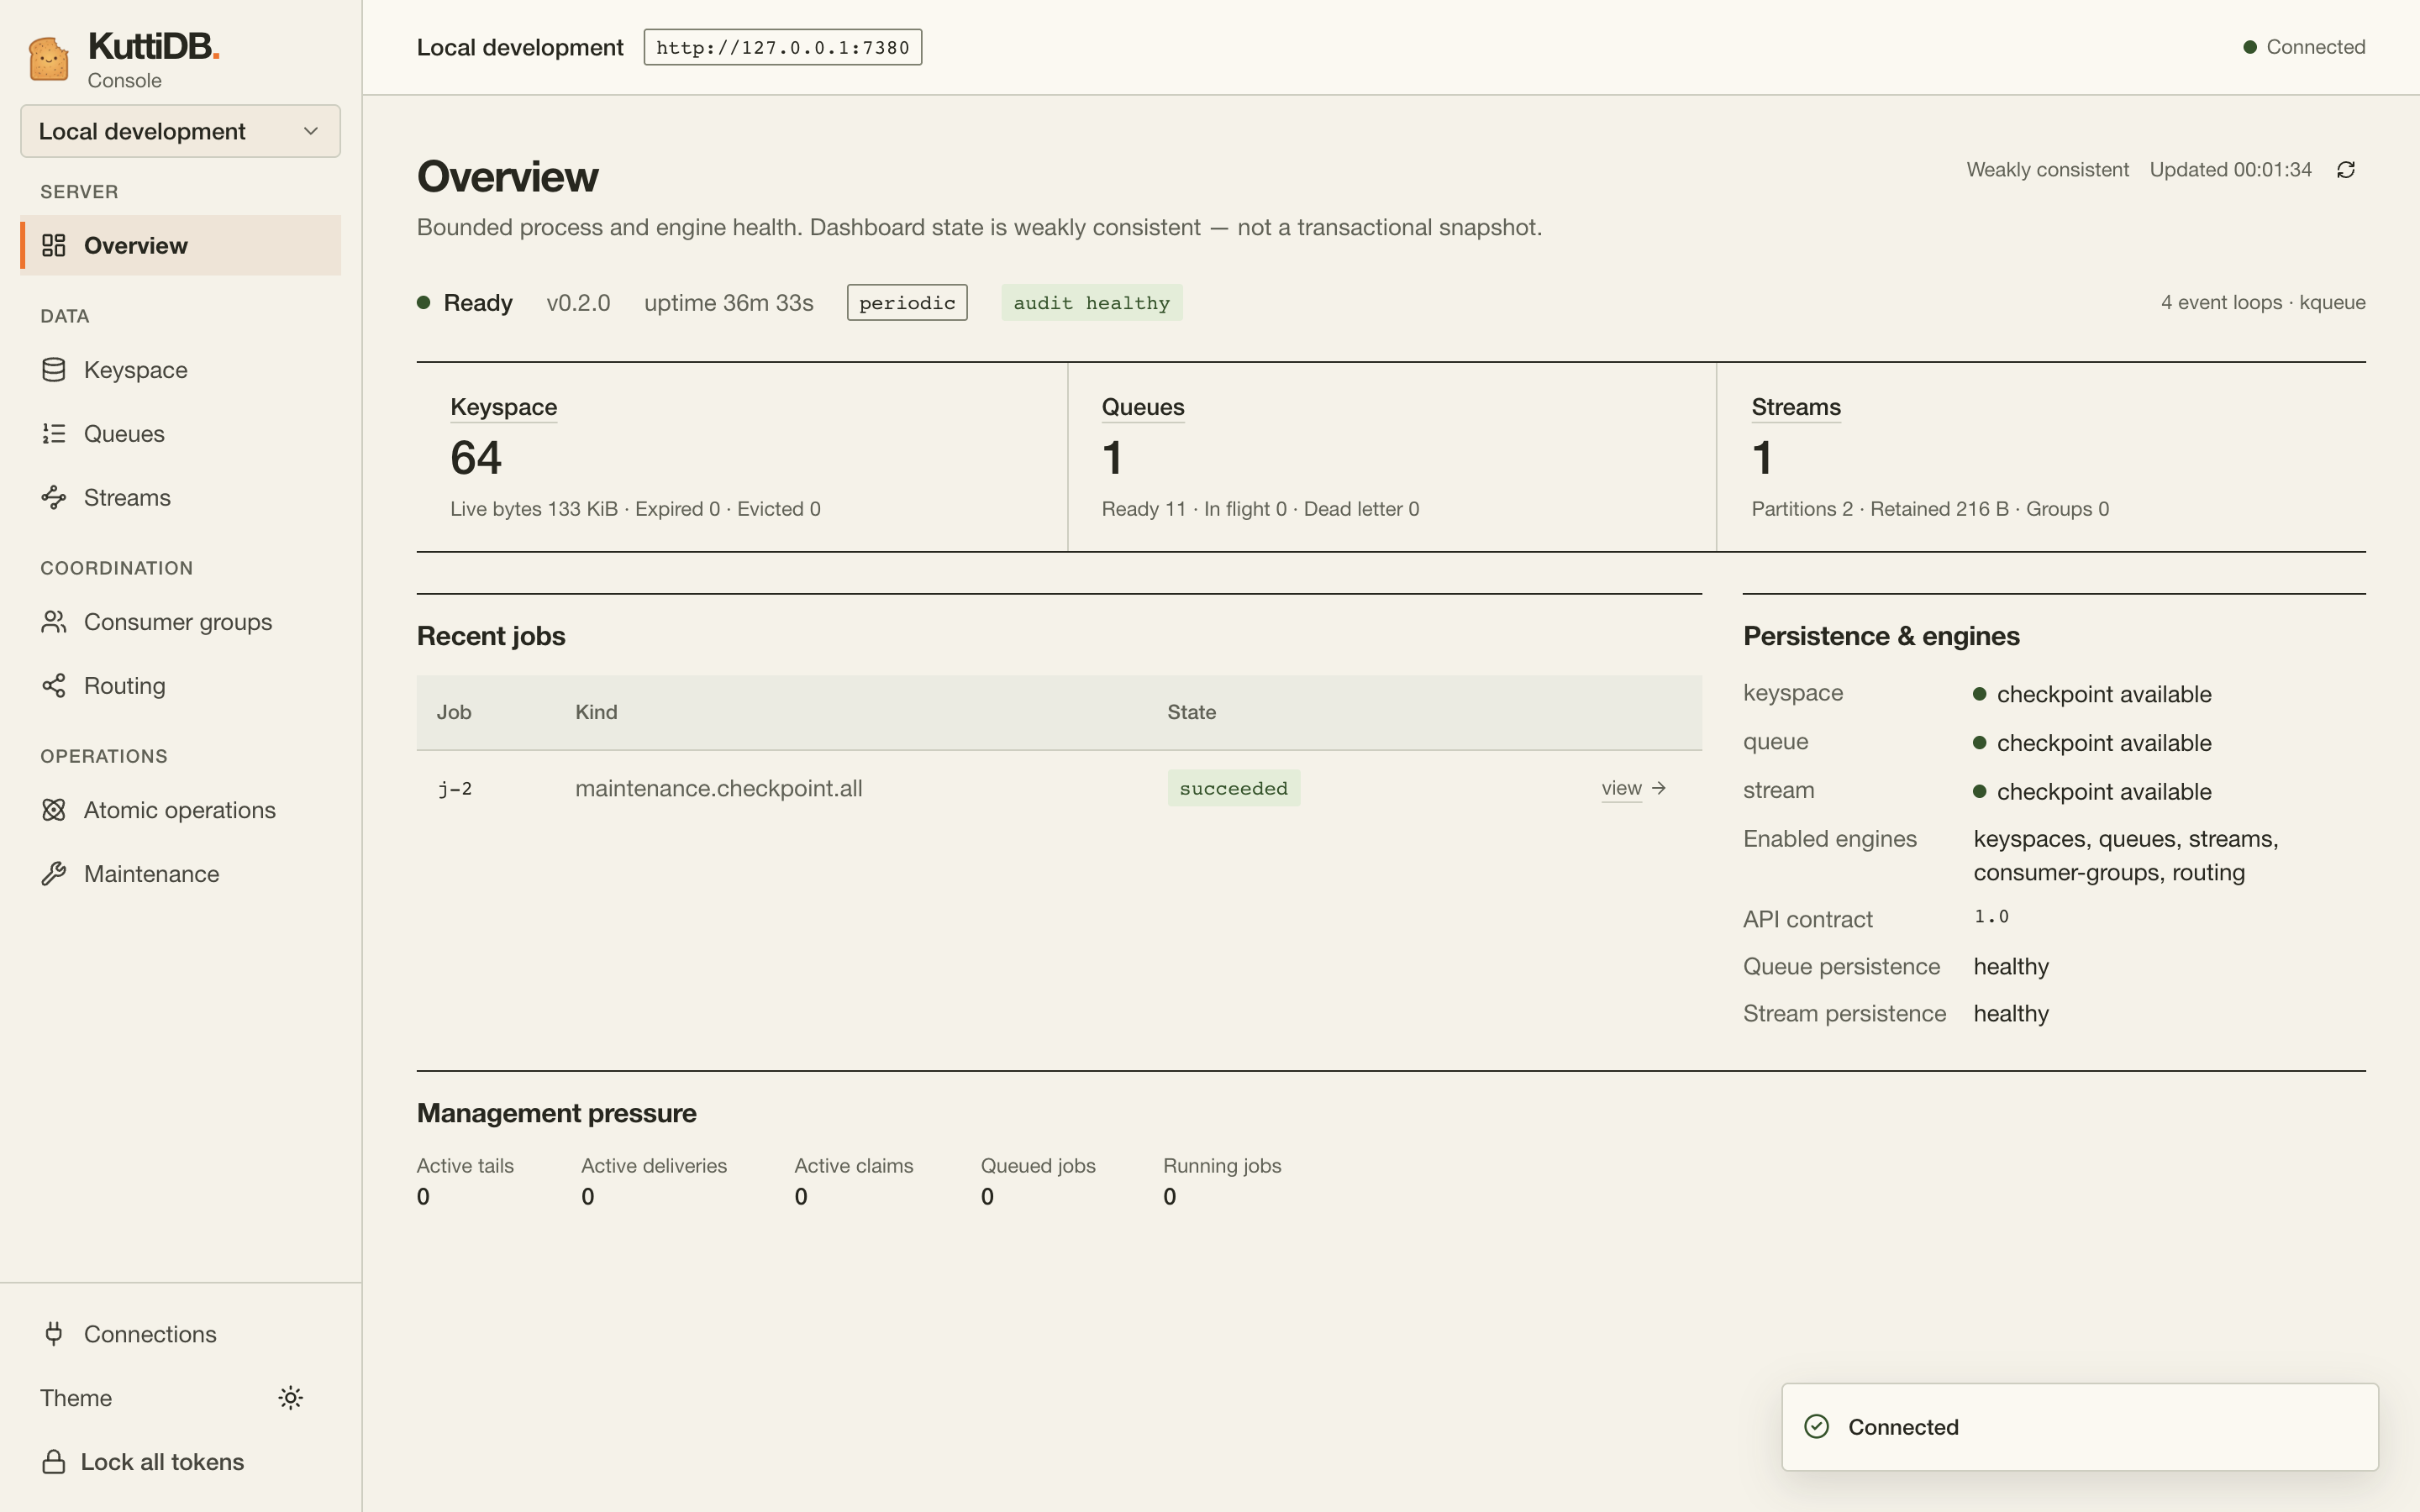This screenshot has width=2420, height=1512.
Task: Click uptime 36m 33s text
Action: coord(729,303)
